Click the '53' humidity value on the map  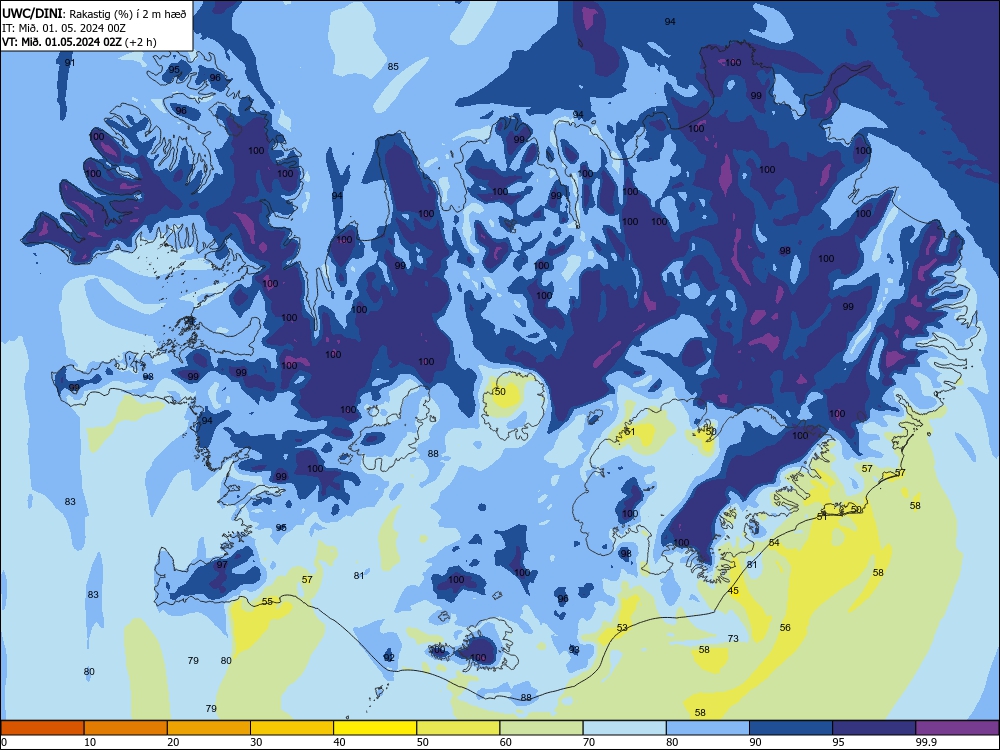pyautogui.click(x=622, y=628)
